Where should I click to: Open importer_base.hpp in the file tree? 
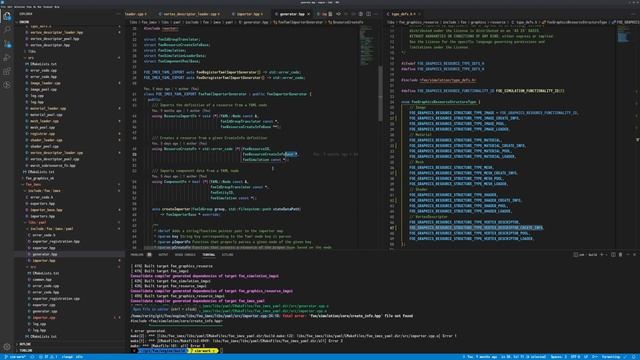click(x=46, y=210)
